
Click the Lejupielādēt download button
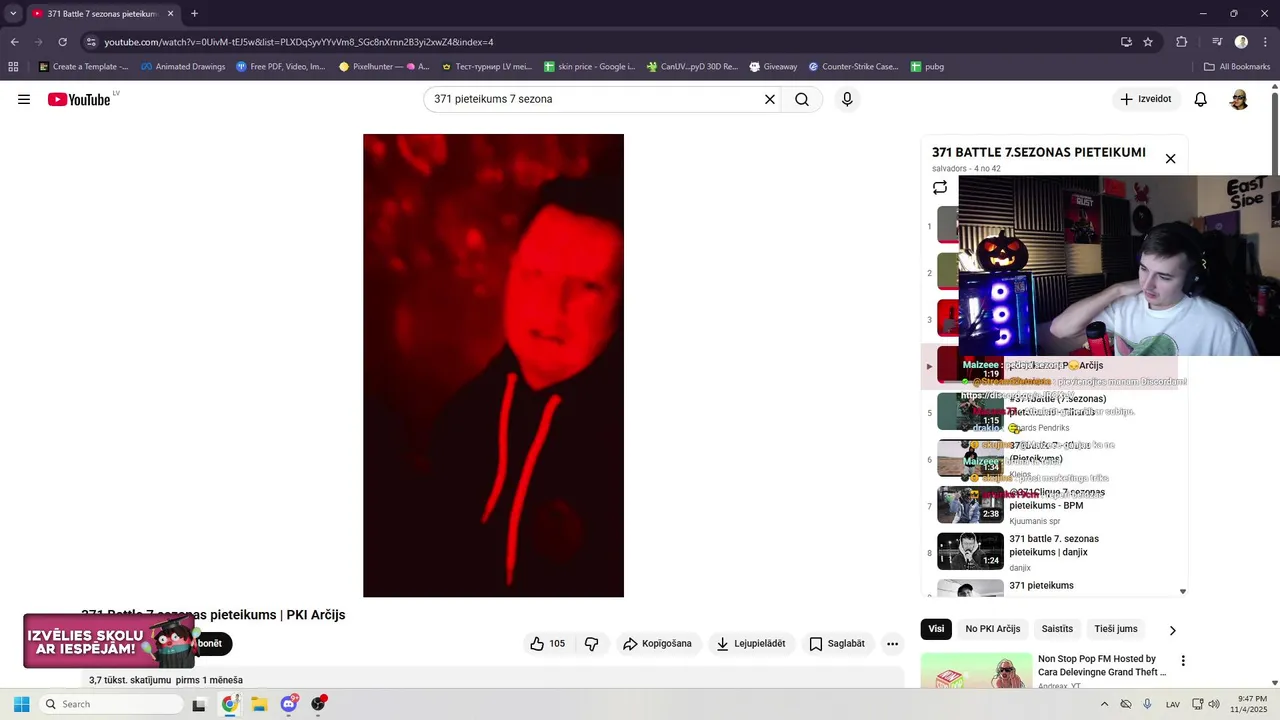point(752,643)
